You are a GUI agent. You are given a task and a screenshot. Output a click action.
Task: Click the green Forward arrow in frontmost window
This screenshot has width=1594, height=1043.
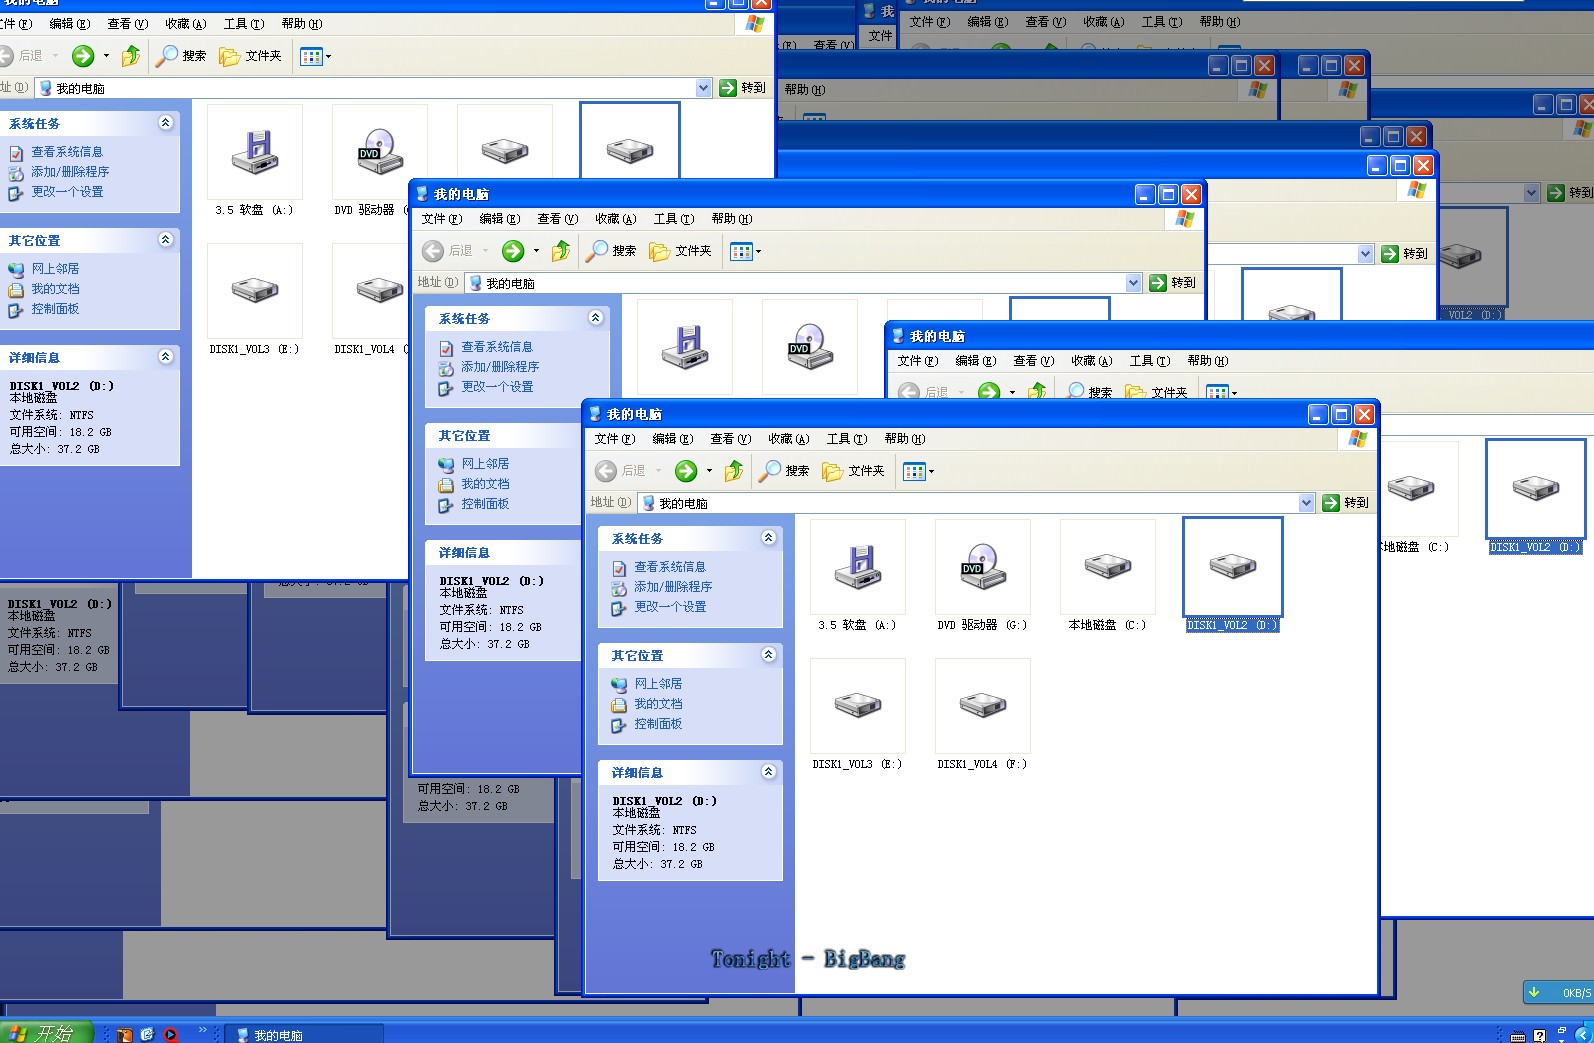(x=686, y=471)
